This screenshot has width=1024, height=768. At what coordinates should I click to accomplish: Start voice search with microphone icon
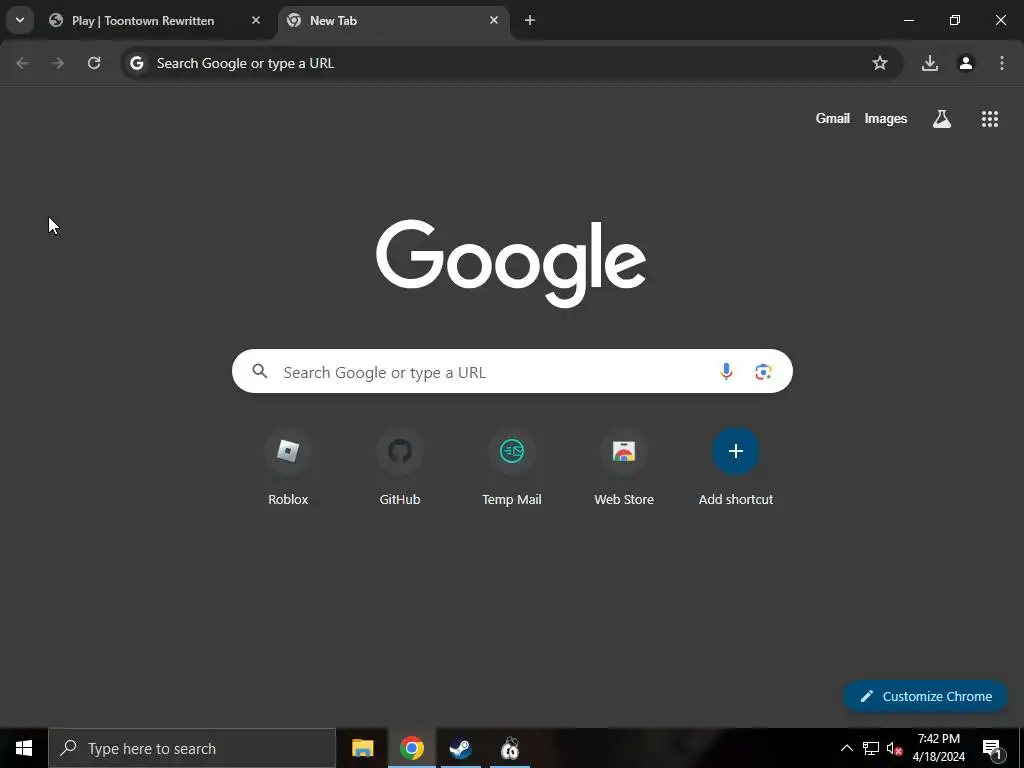tap(726, 372)
